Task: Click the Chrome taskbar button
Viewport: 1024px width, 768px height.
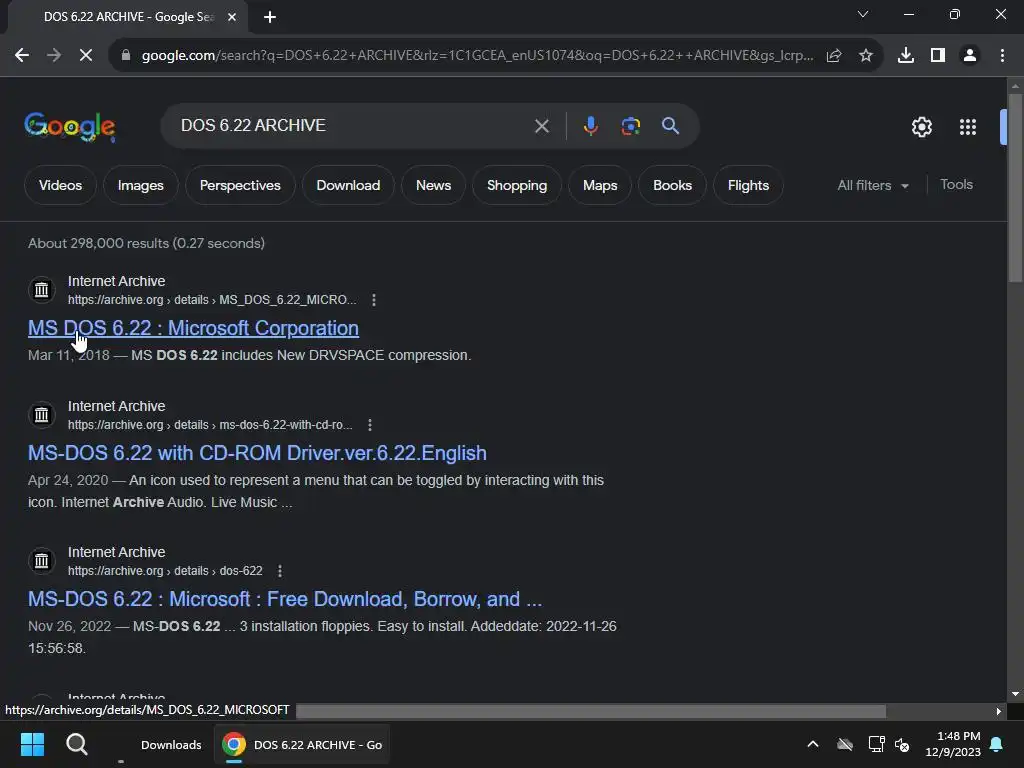Action: 302,744
